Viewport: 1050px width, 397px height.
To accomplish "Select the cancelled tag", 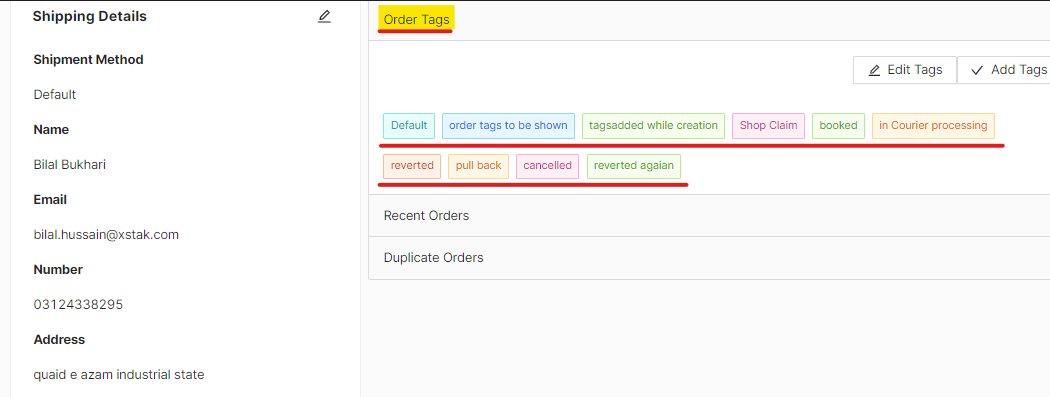I will 548,166.
